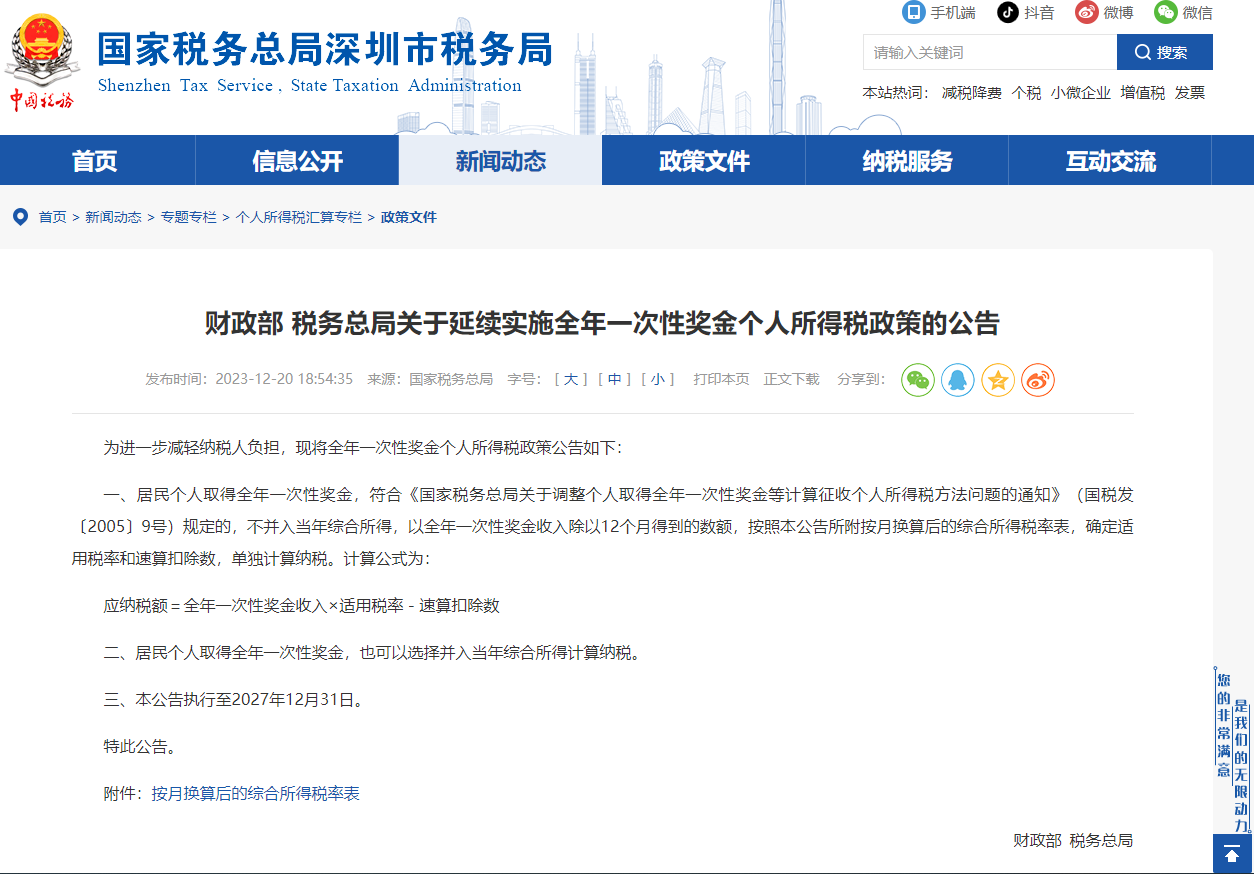The image size is (1254, 874).
Task: Open attachment 按月换算后的综合所得税率表
Action: coord(255,794)
